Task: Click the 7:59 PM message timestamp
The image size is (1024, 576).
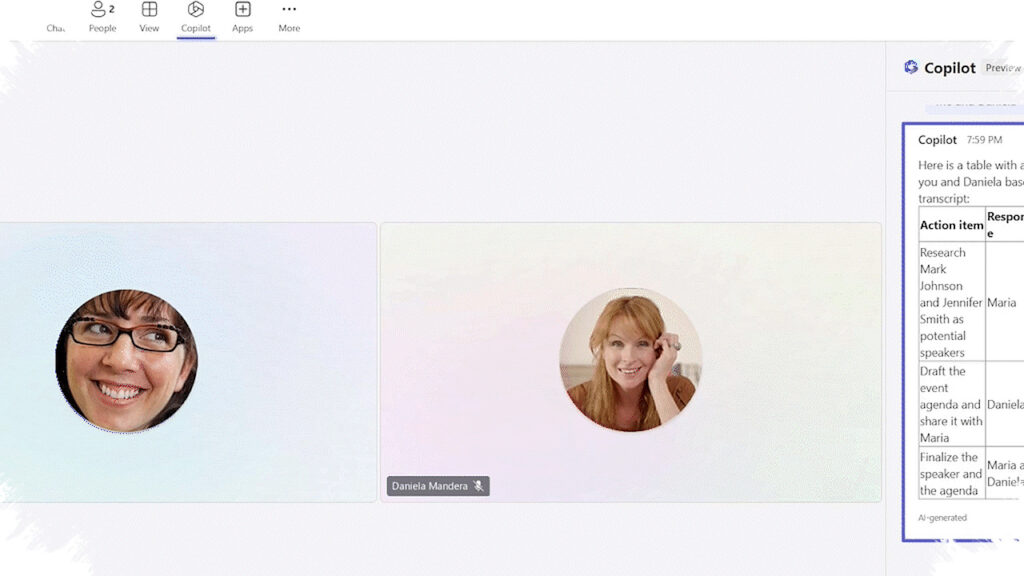Action: [x=984, y=140]
